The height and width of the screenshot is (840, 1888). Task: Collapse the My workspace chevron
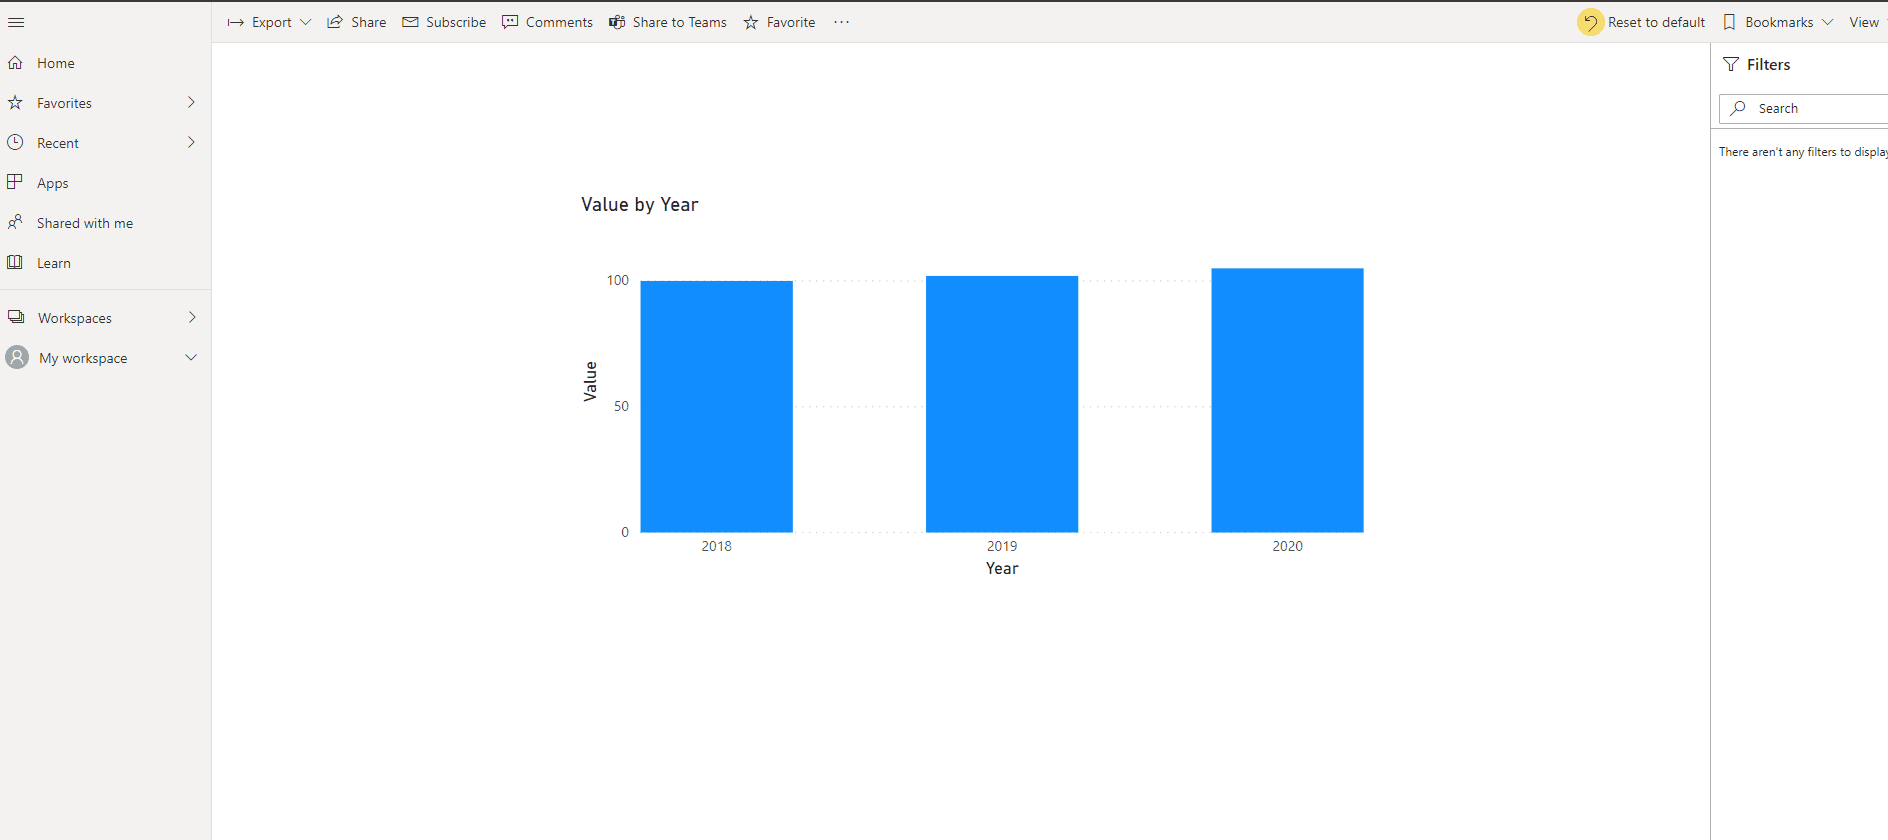pos(191,357)
